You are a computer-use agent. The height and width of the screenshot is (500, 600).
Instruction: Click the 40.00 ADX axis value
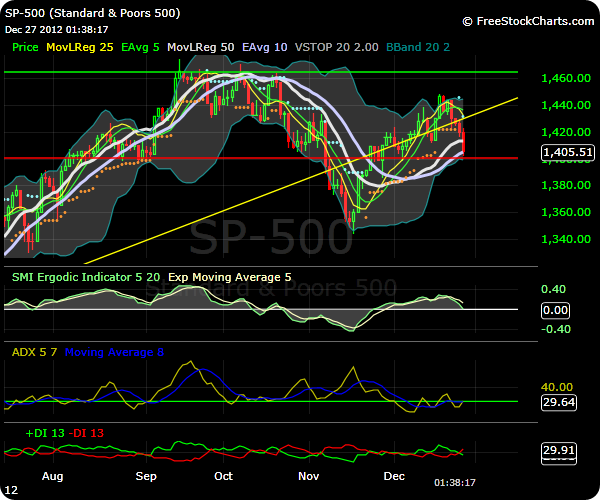(557, 387)
